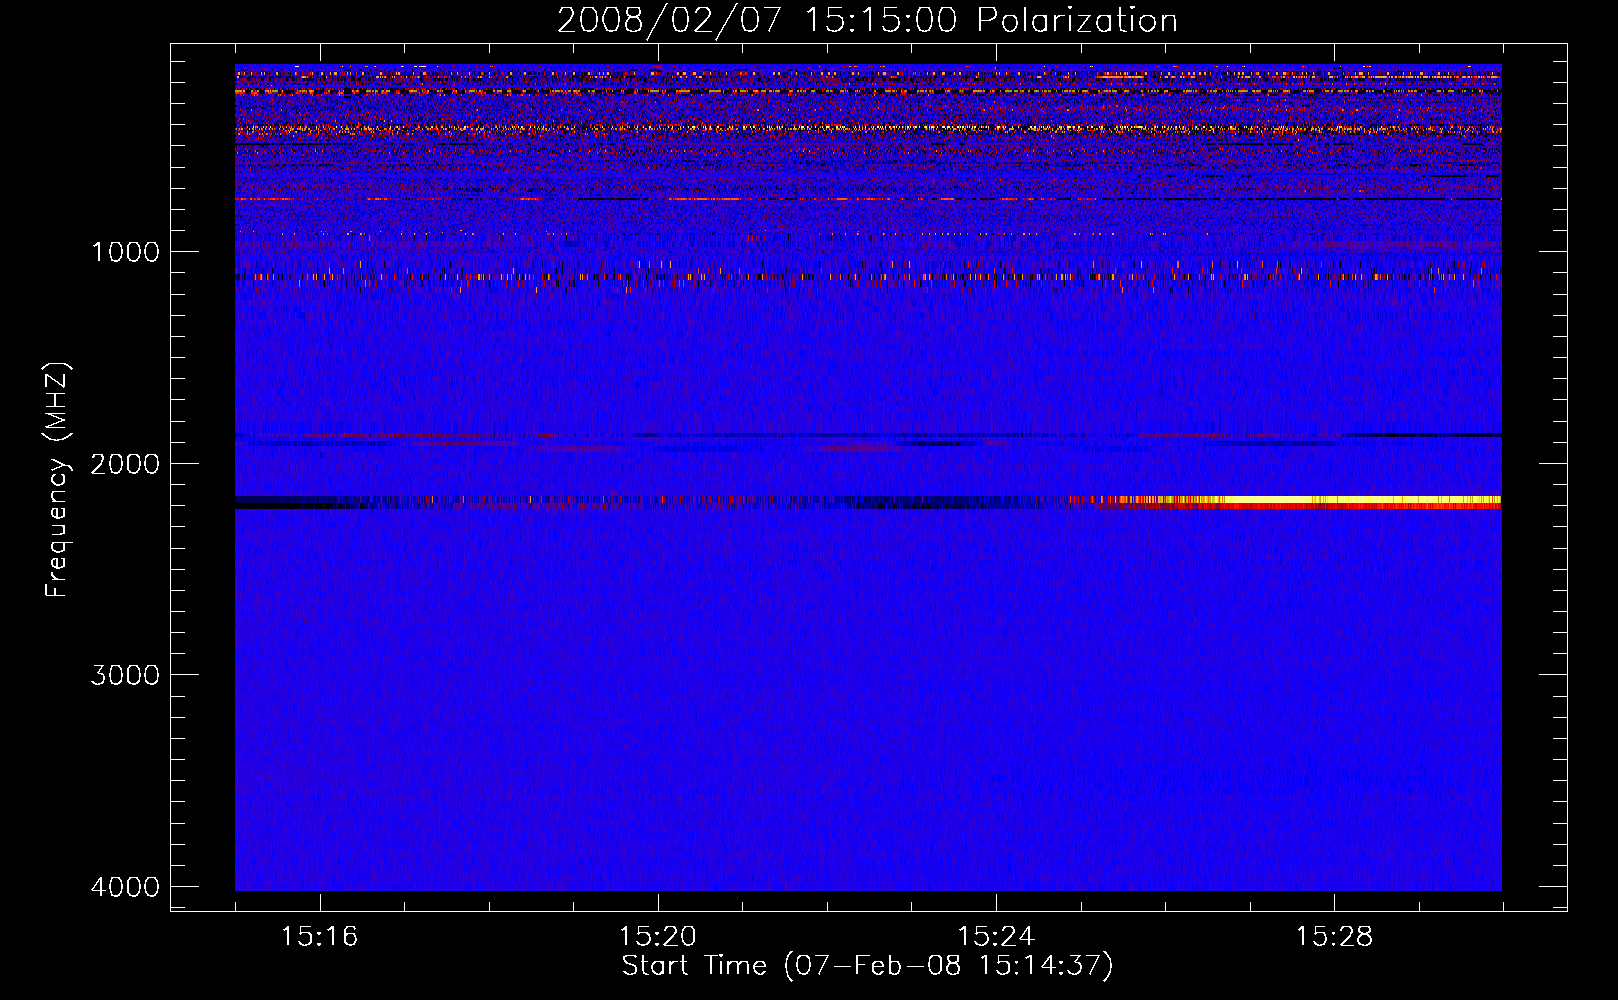Click the 4000 frequency tick label
Image resolution: width=1618 pixels, height=1000 pixels.
point(125,887)
